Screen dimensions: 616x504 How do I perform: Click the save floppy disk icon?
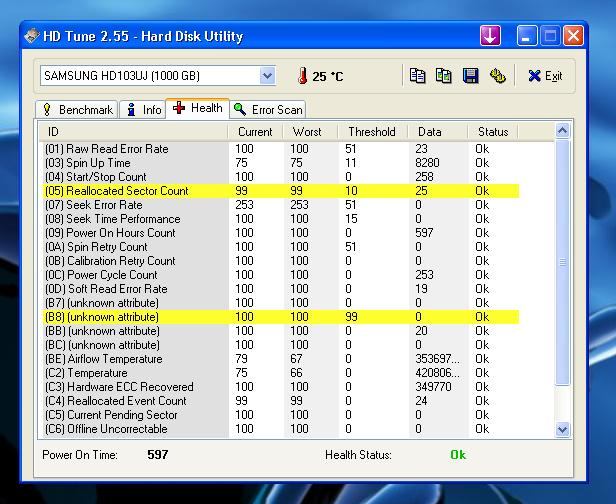pyautogui.click(x=470, y=75)
